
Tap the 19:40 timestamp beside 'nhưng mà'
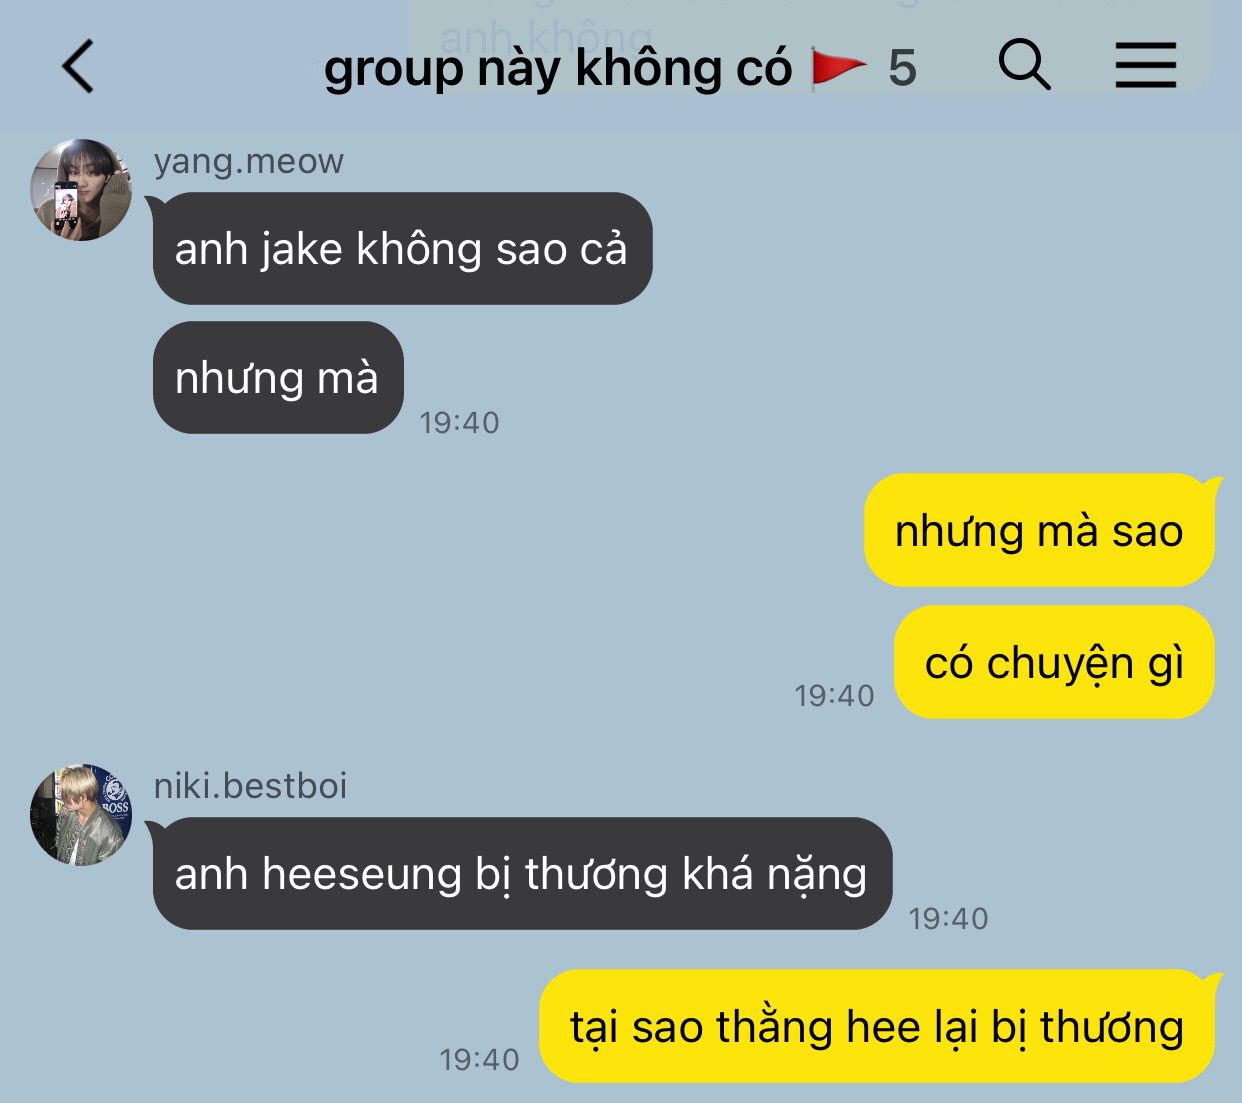(459, 422)
